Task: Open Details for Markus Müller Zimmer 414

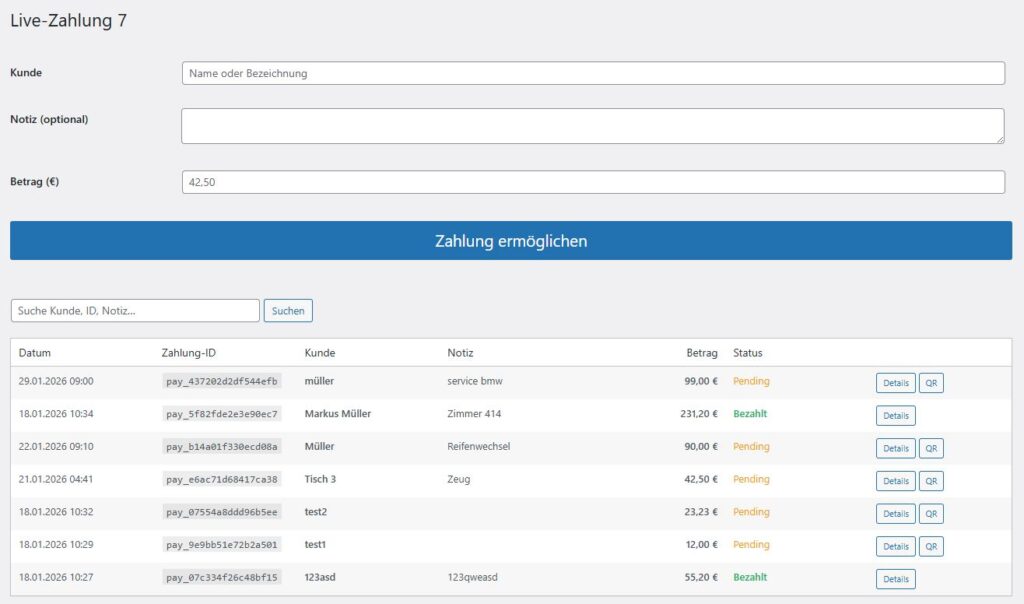Action: coord(895,415)
